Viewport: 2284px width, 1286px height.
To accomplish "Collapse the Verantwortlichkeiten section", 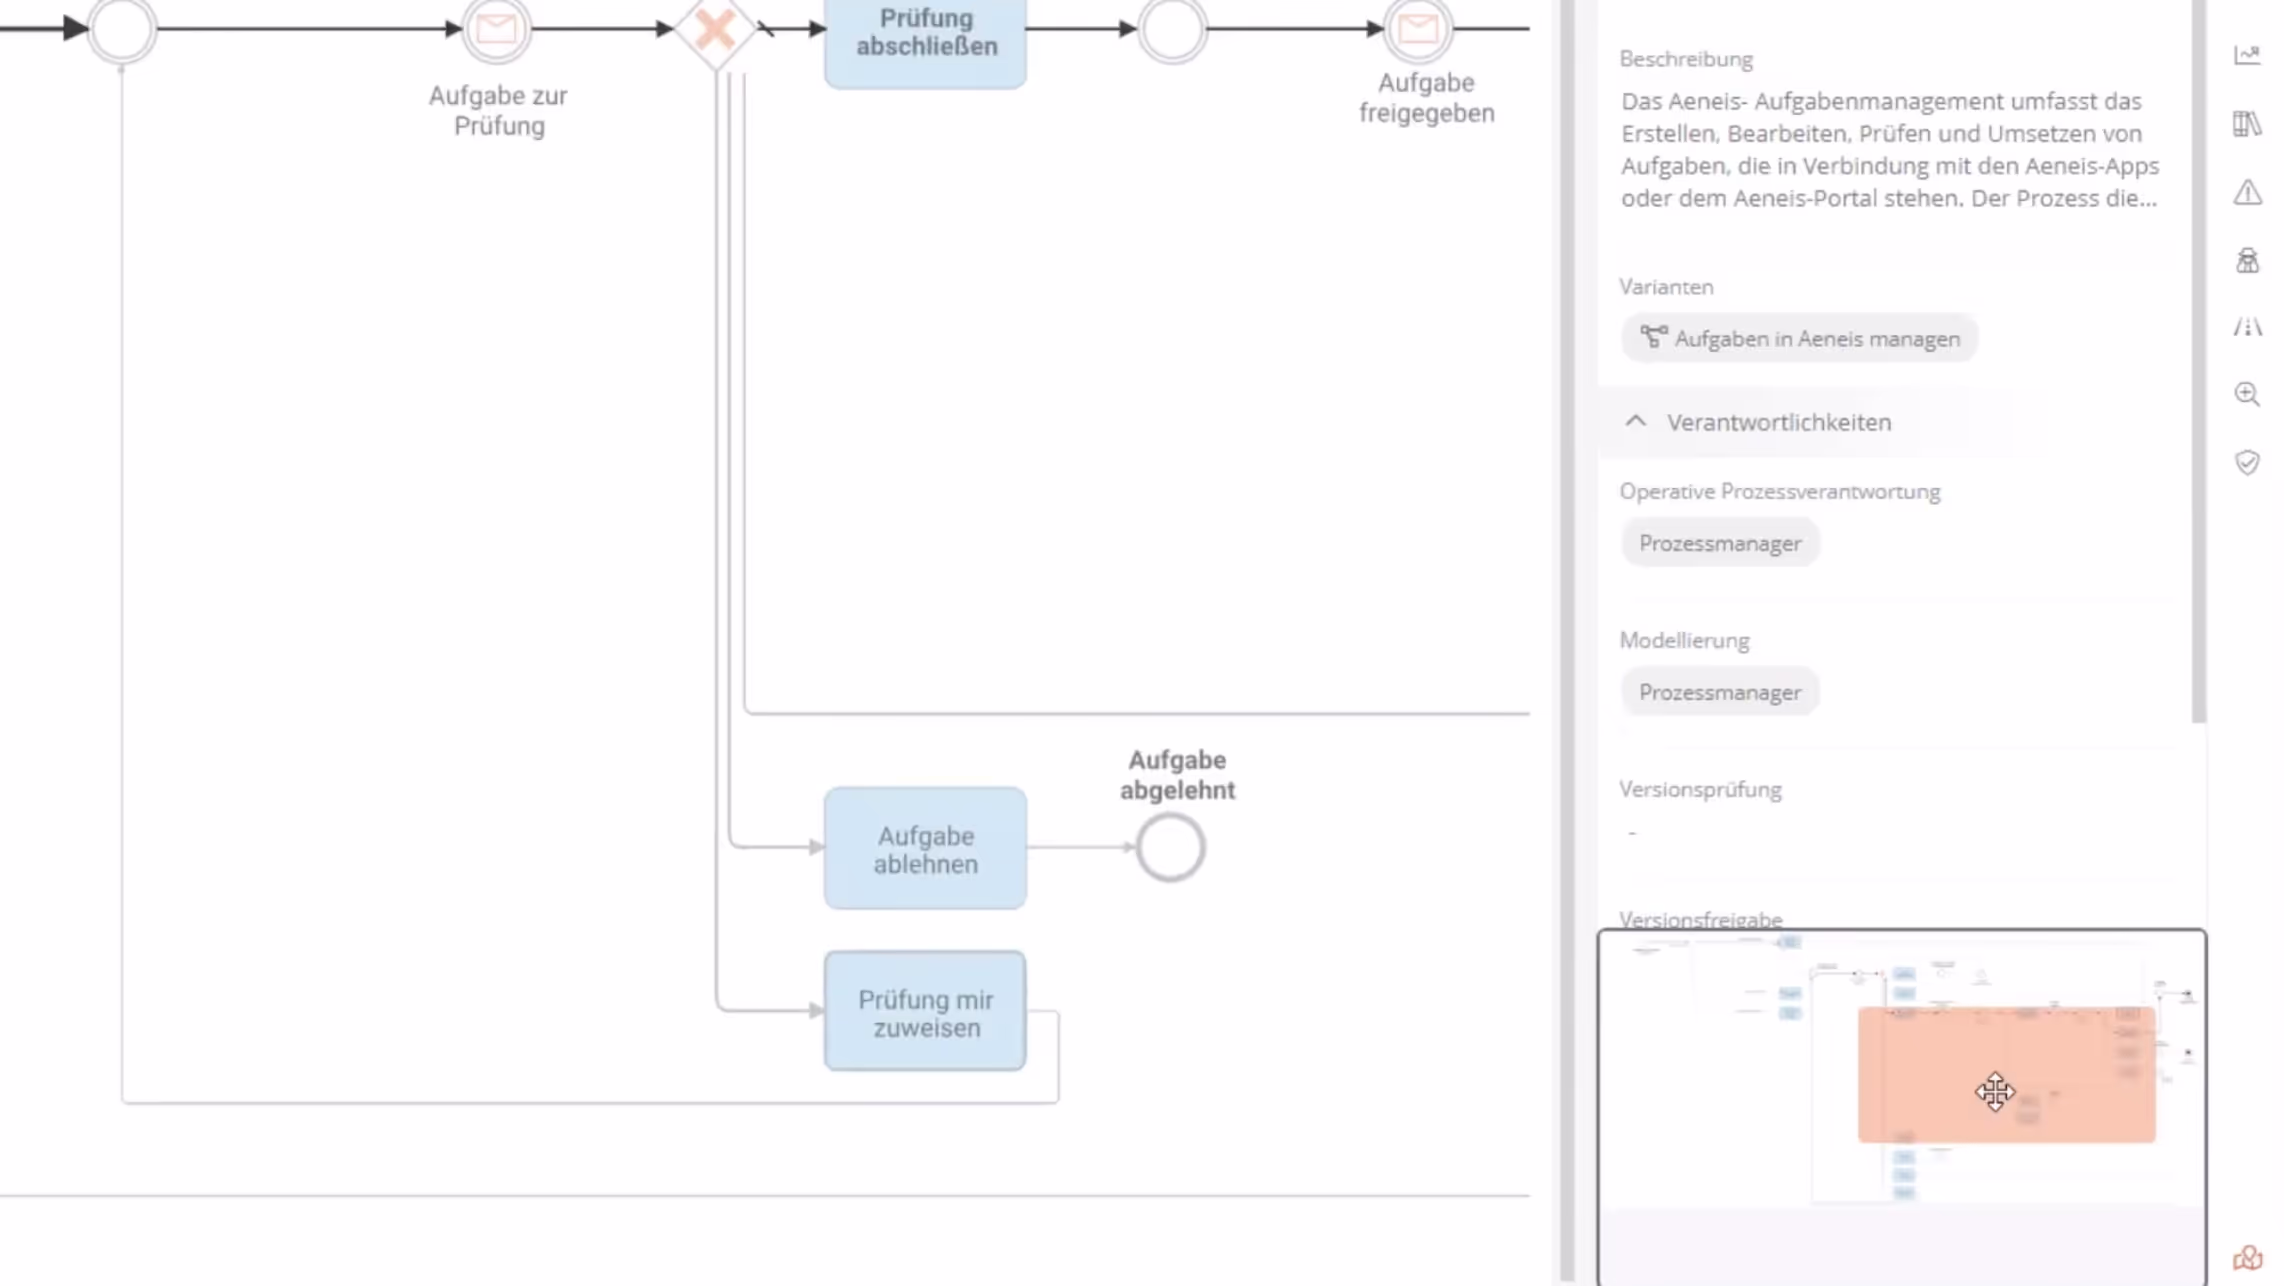I will pyautogui.click(x=1635, y=421).
